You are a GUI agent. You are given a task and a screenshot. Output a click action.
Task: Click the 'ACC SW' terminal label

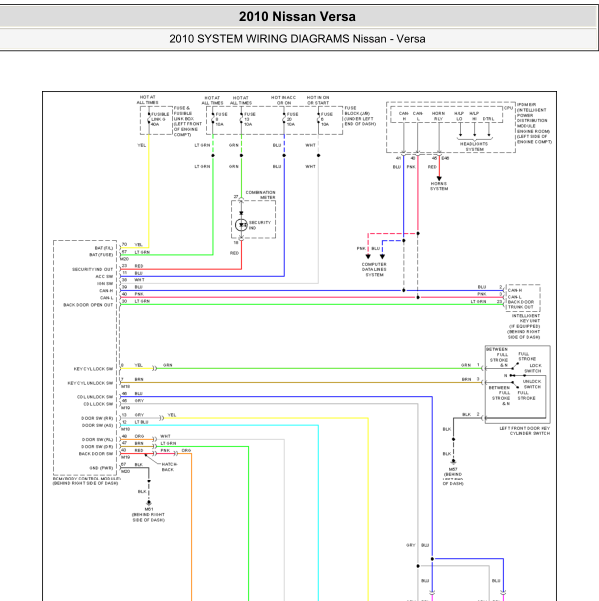pos(104,276)
